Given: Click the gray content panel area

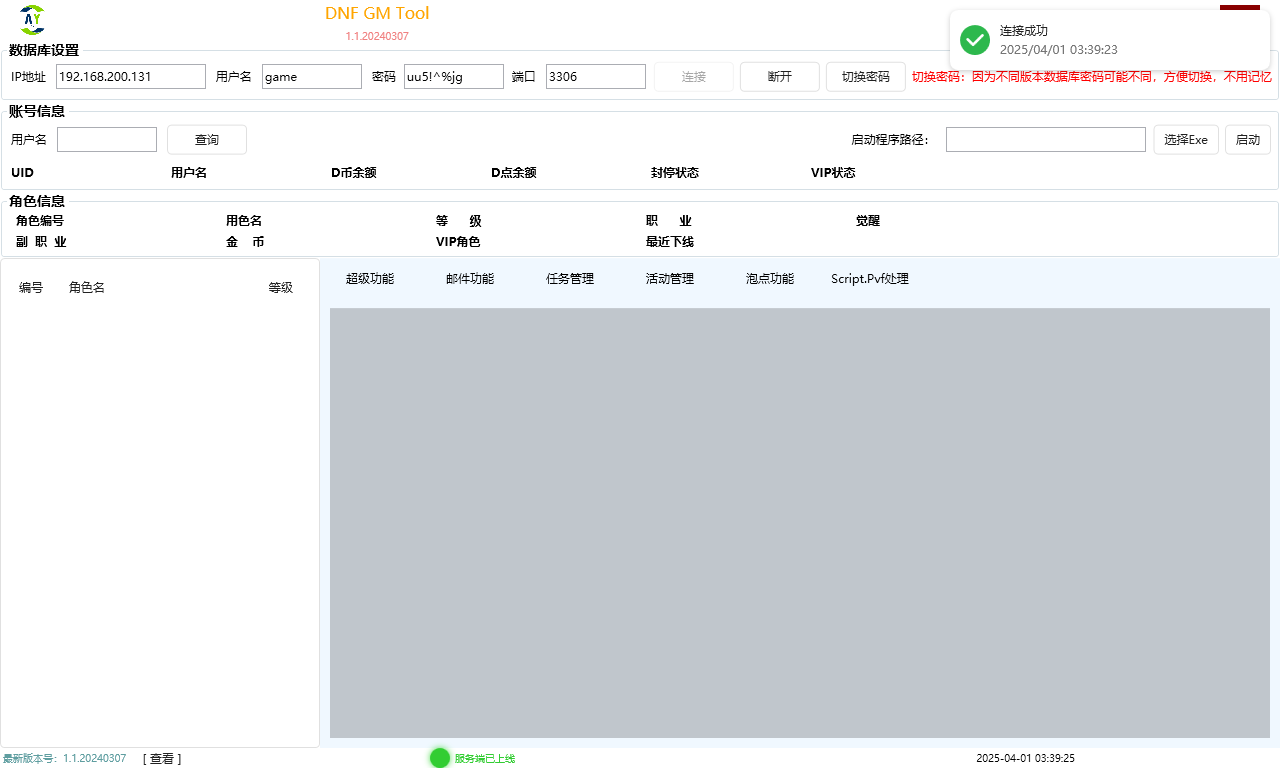Looking at the screenshot, I should pyautogui.click(x=800, y=523).
